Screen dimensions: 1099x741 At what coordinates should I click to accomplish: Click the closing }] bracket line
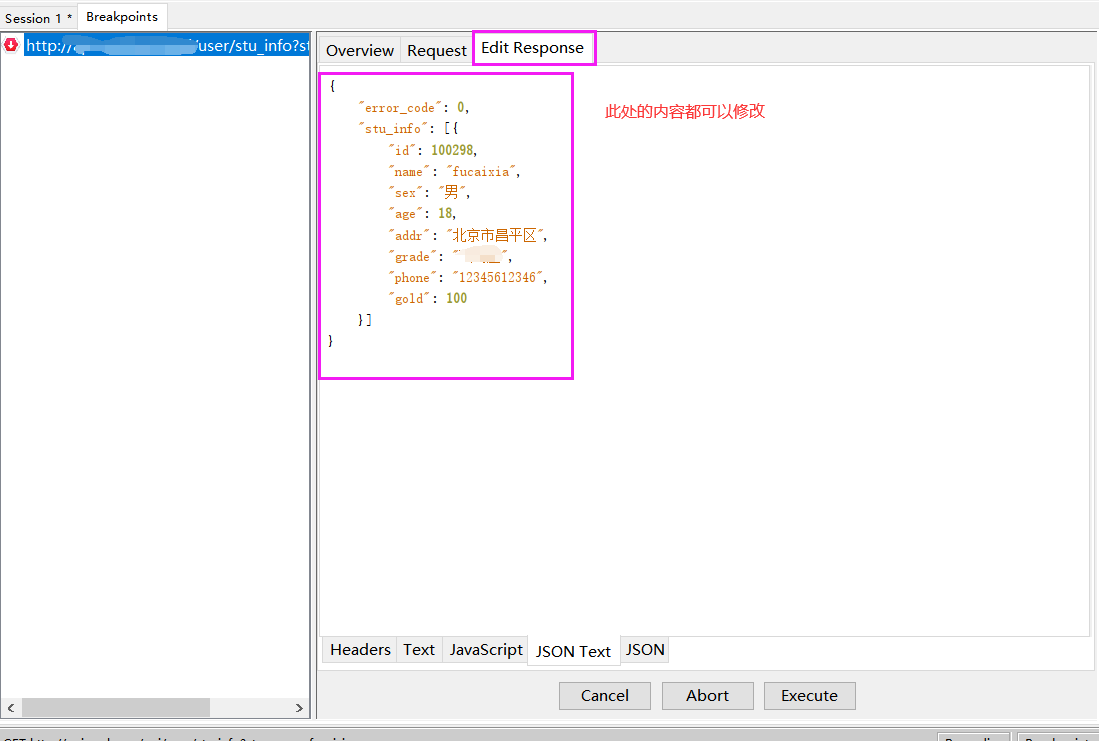coord(364,320)
